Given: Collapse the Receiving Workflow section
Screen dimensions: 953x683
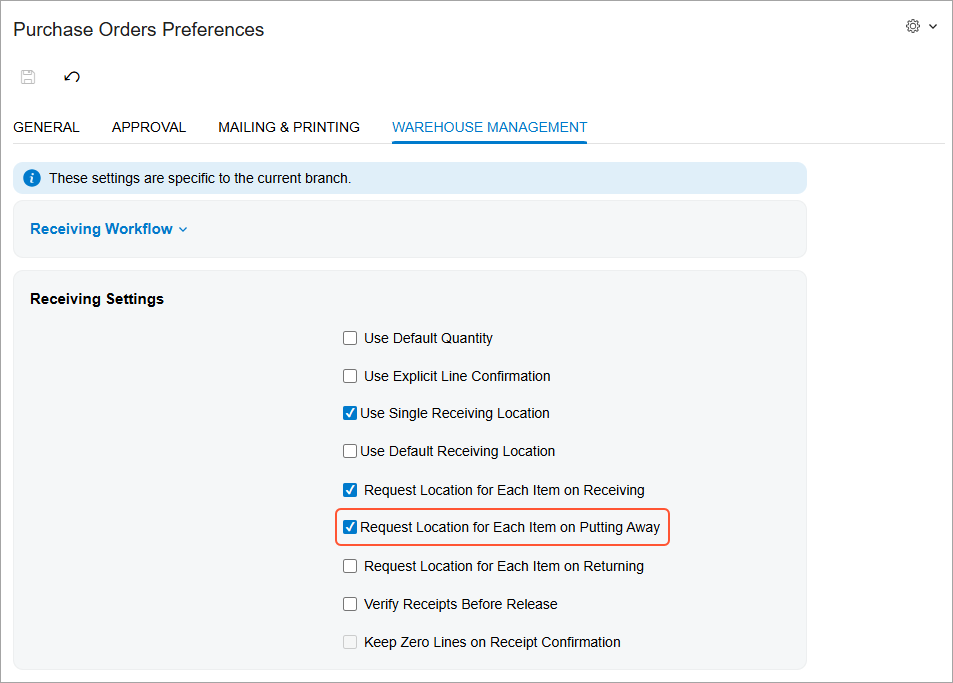Looking at the screenshot, I should [x=101, y=229].
